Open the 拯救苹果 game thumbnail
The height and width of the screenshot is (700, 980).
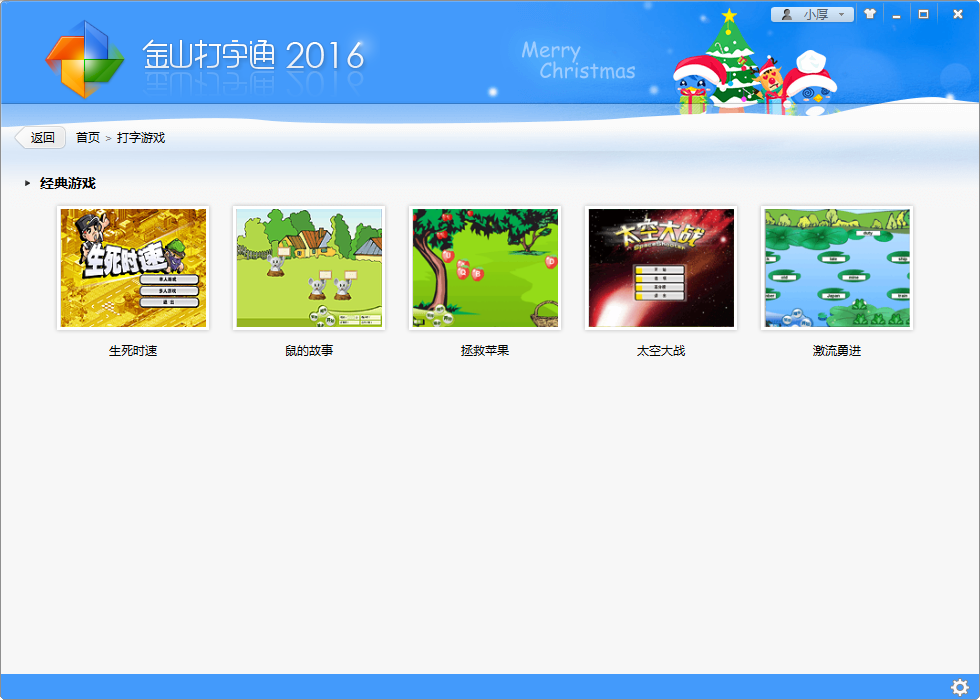pyautogui.click(x=485, y=268)
